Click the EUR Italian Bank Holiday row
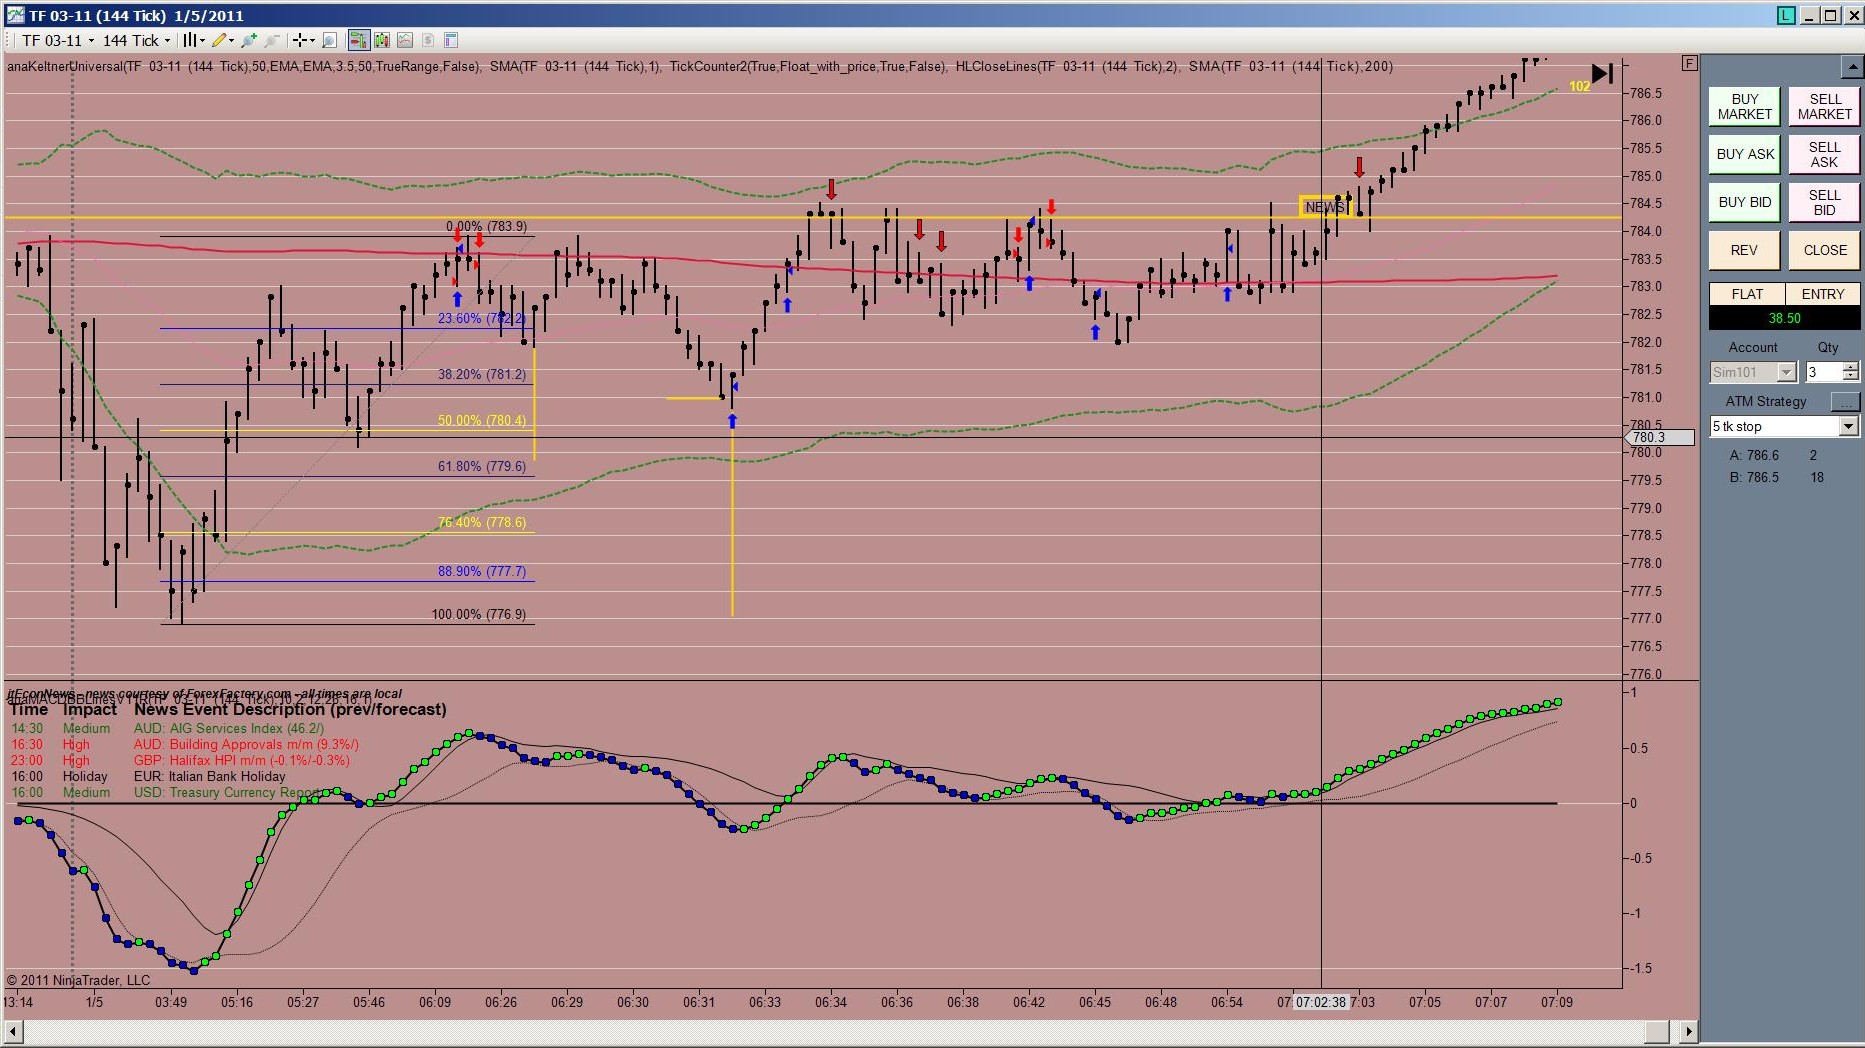1865x1048 pixels. [x=148, y=776]
